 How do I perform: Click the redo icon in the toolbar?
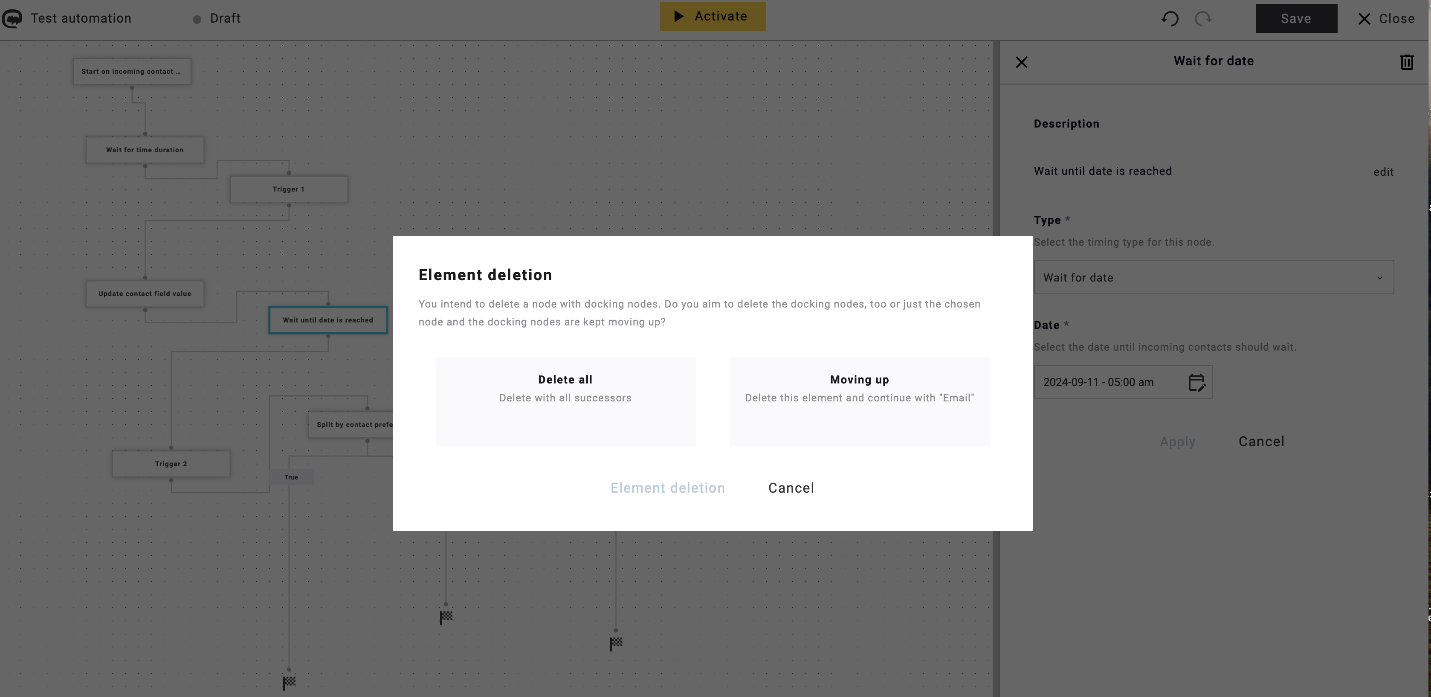click(x=1202, y=18)
